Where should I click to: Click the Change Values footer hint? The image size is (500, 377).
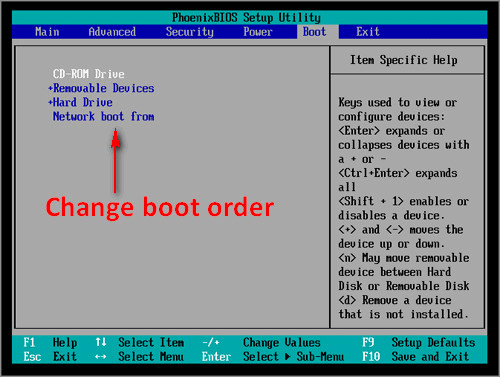pos(282,342)
